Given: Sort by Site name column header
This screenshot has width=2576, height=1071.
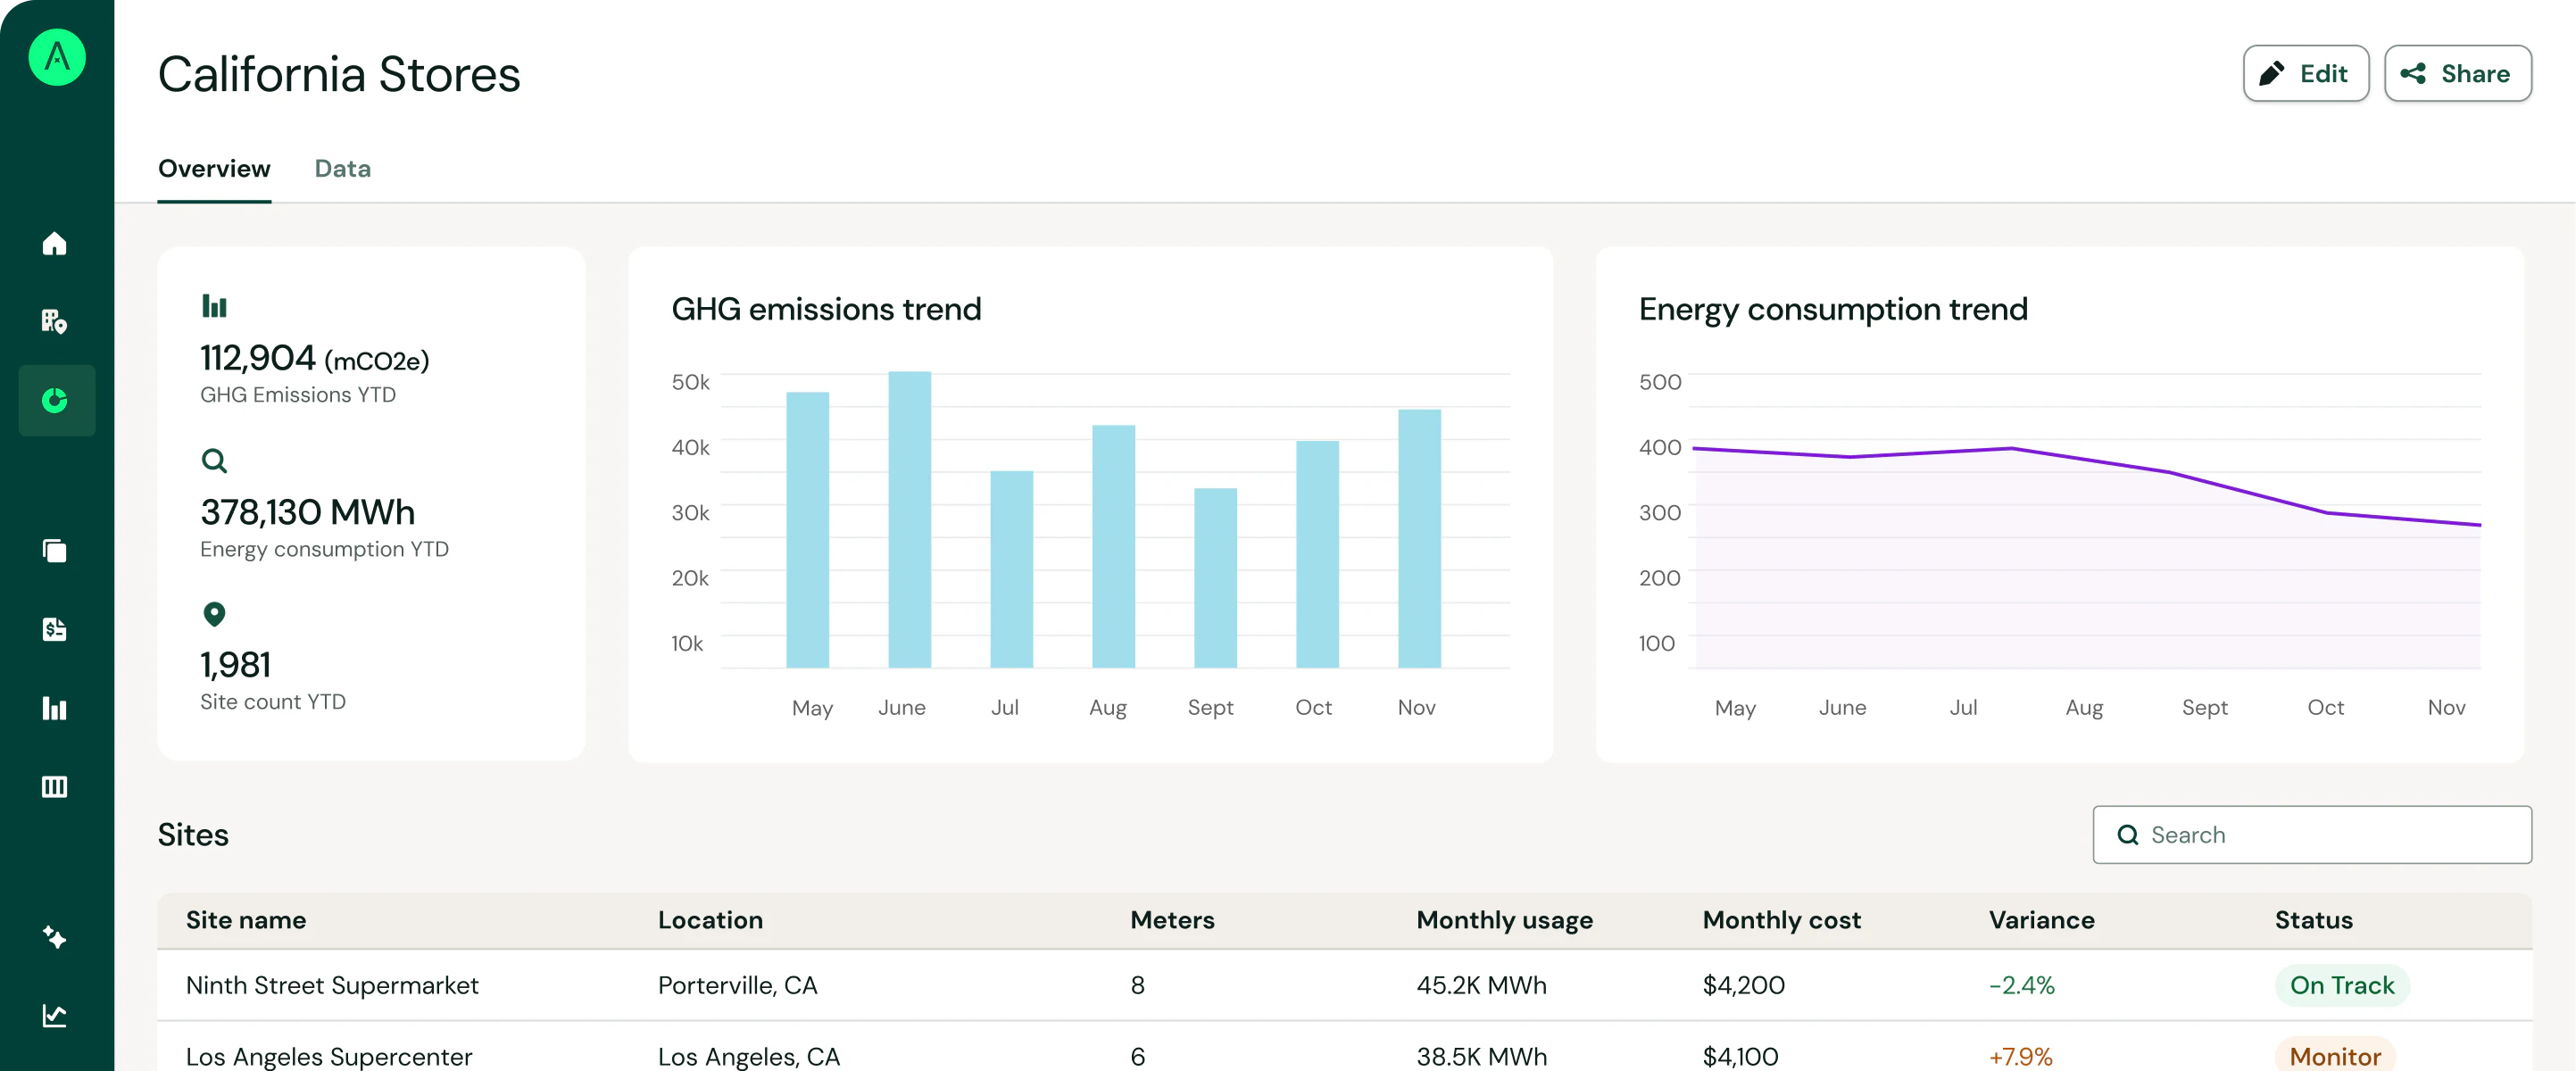Looking at the screenshot, I should (246, 920).
